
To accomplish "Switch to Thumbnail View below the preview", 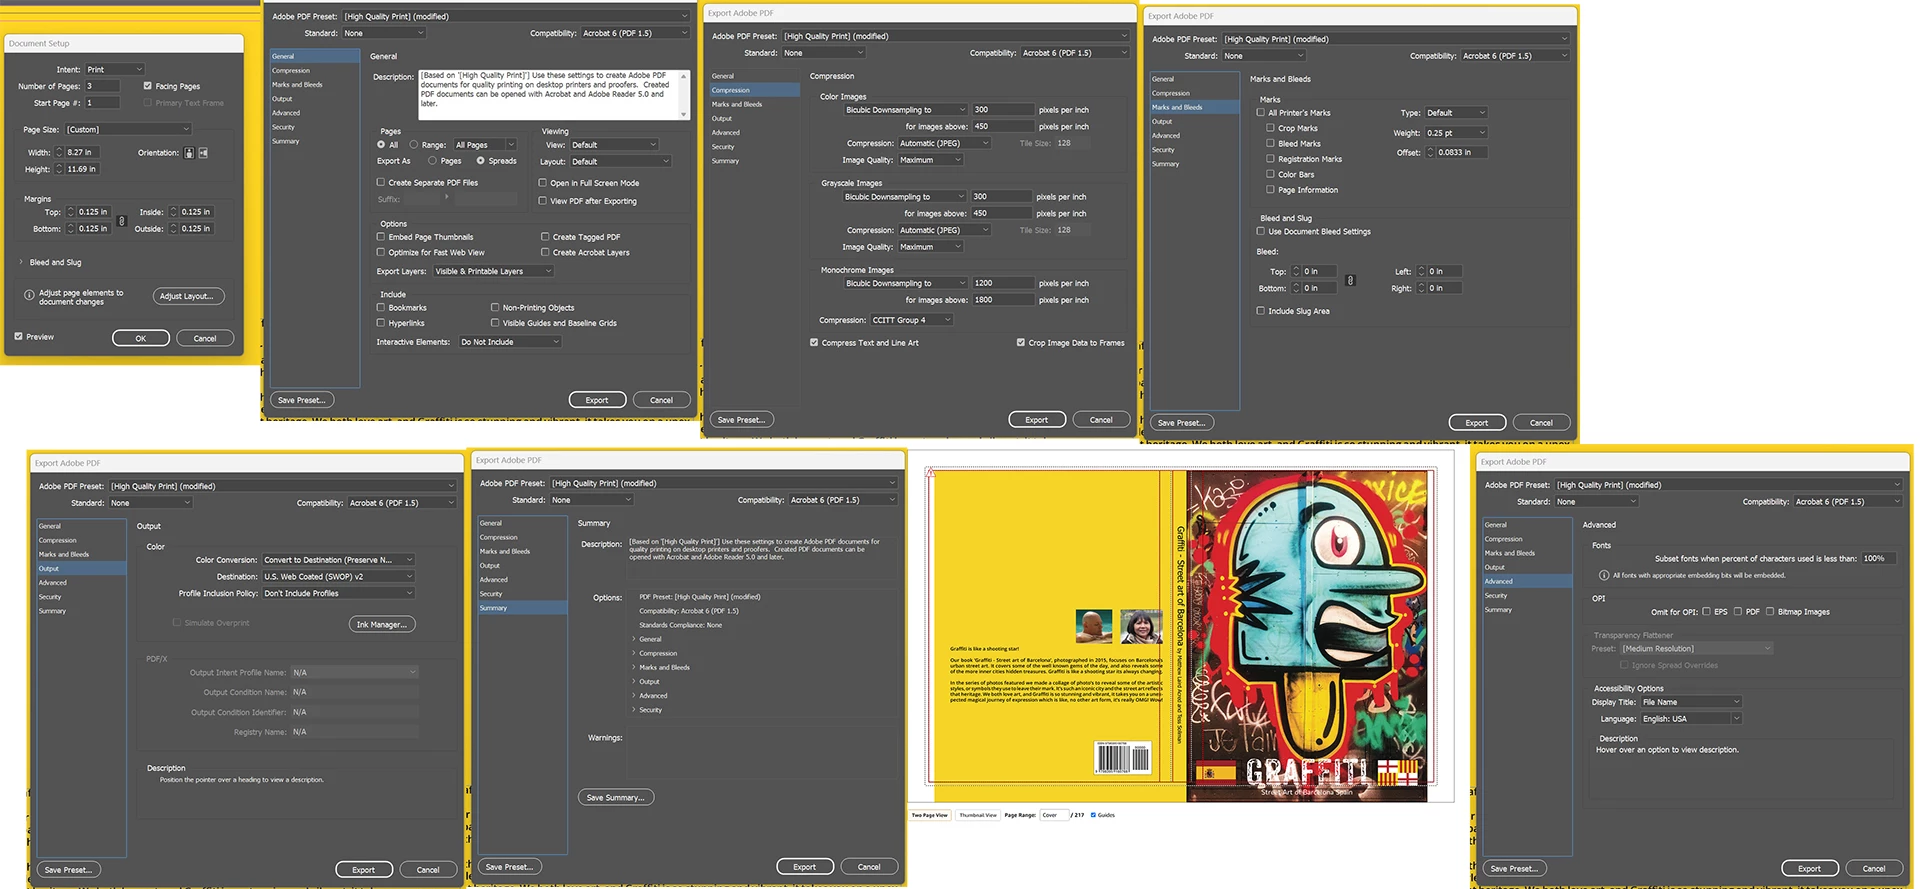I will click(978, 815).
